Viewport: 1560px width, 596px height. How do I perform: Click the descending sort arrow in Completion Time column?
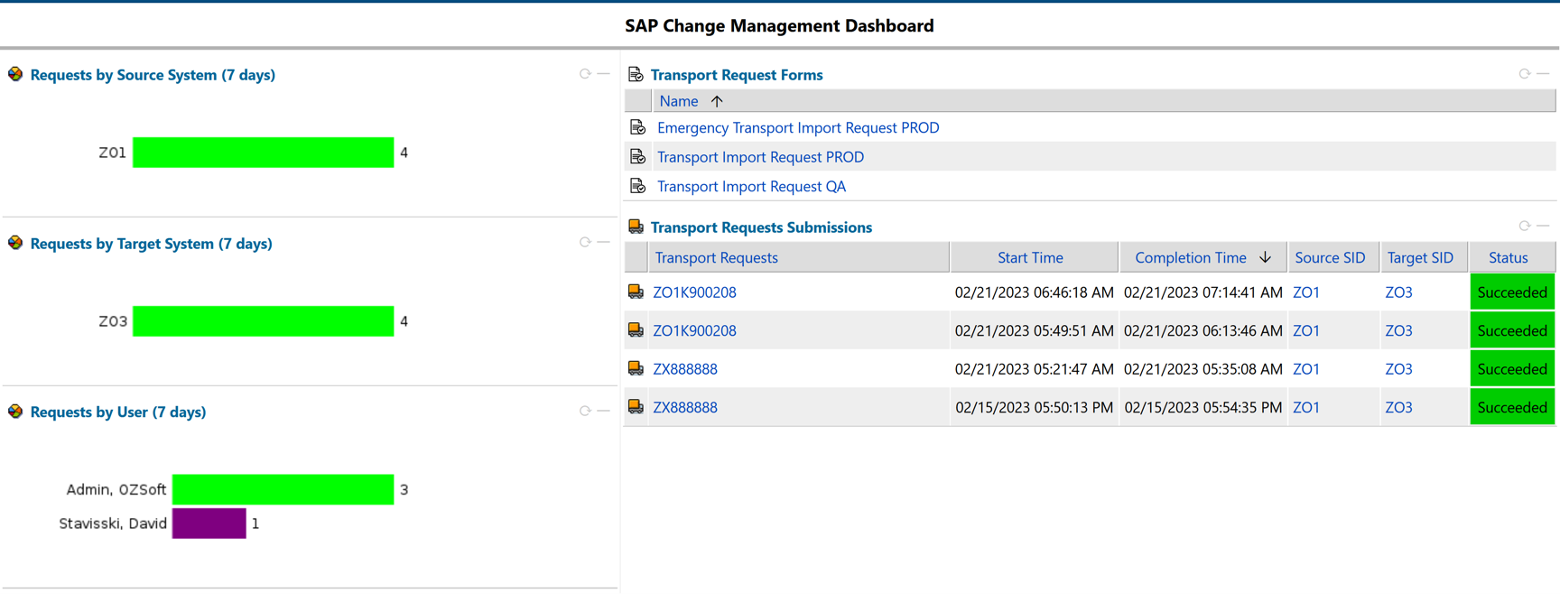pyautogui.click(x=1265, y=258)
